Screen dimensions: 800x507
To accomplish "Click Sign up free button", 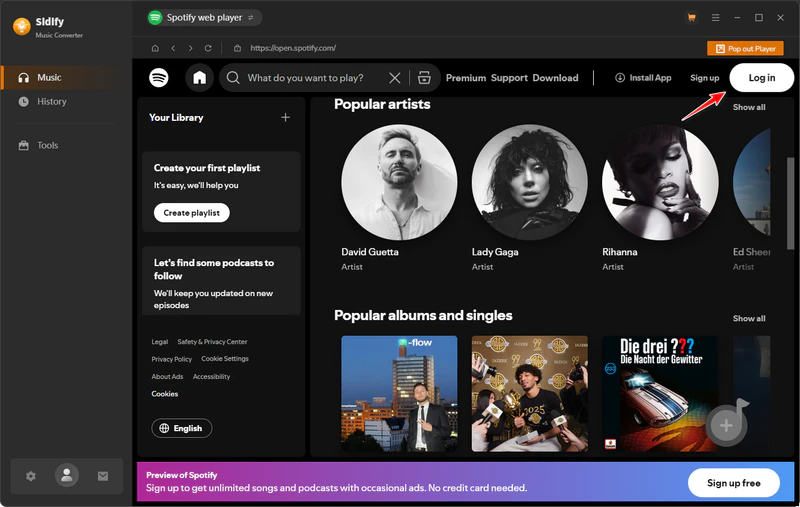I will (x=734, y=483).
